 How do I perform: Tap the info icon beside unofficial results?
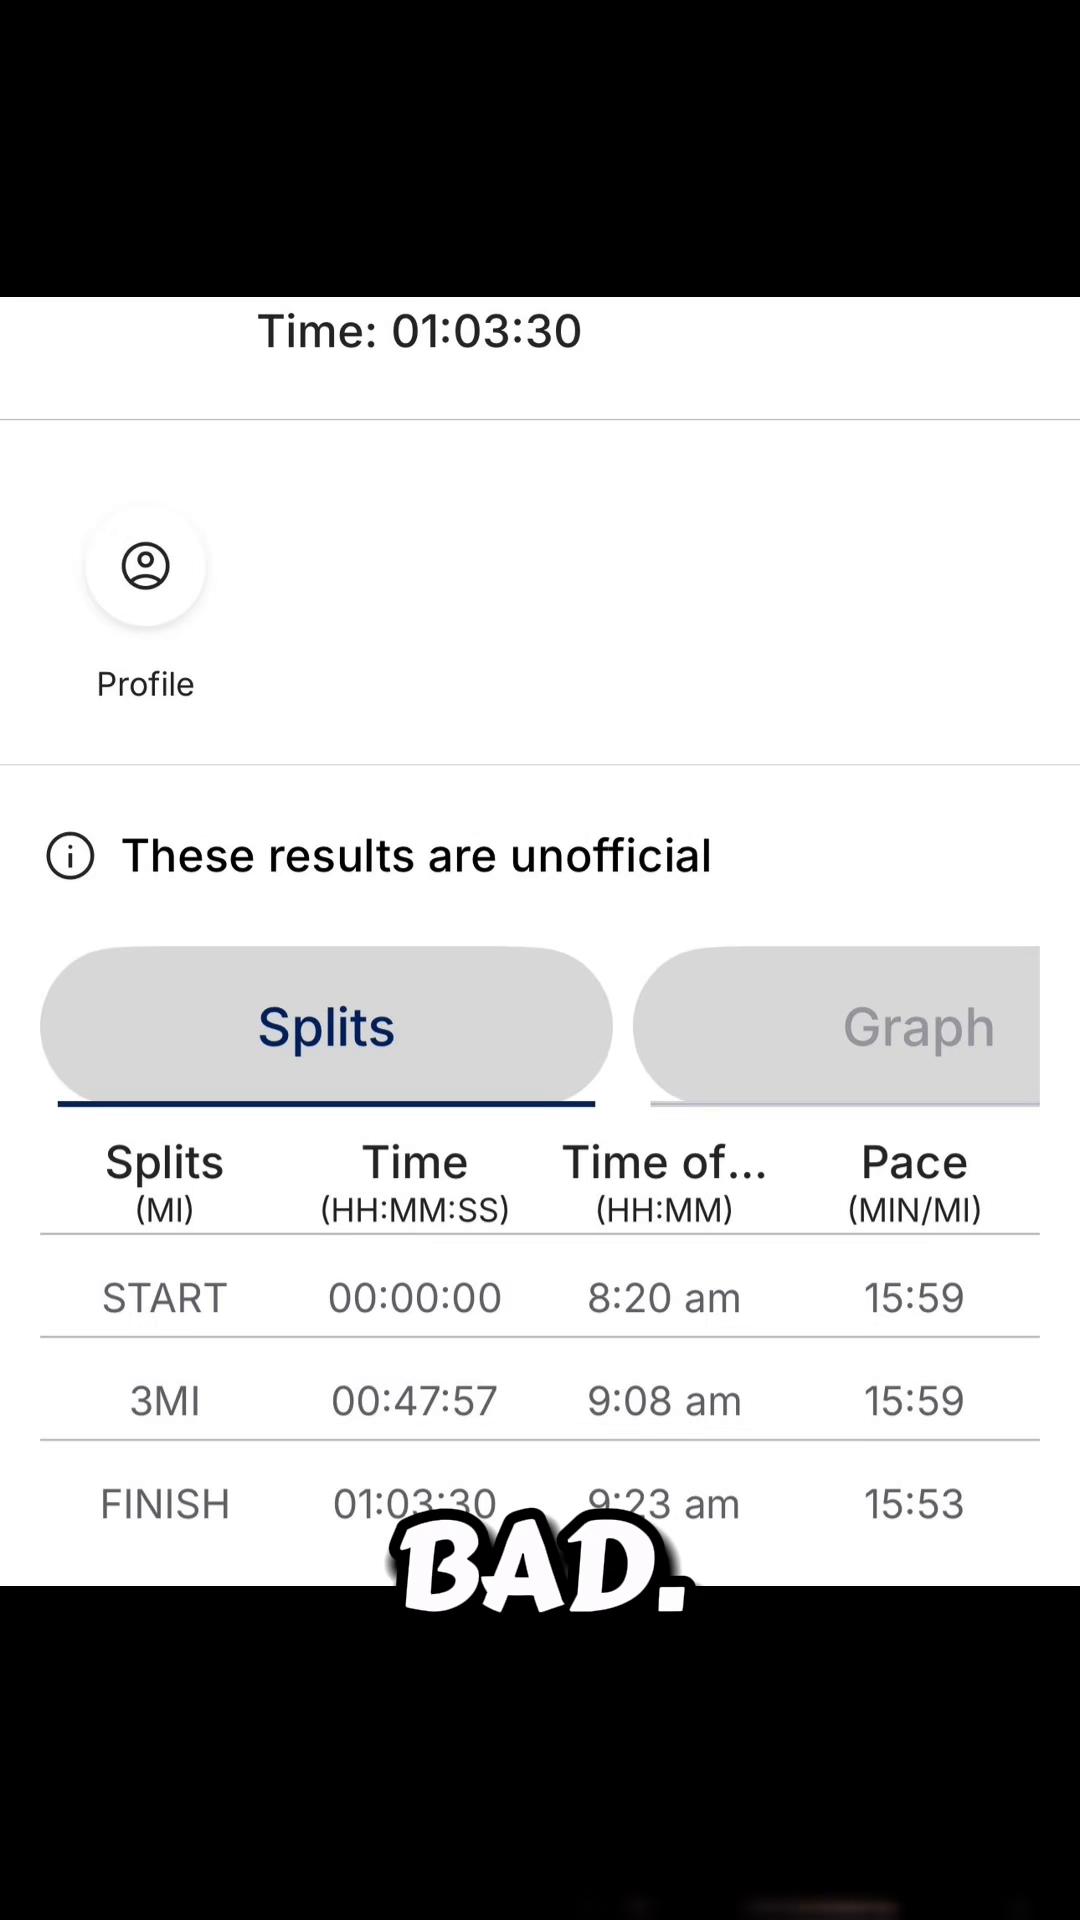[x=70, y=856]
